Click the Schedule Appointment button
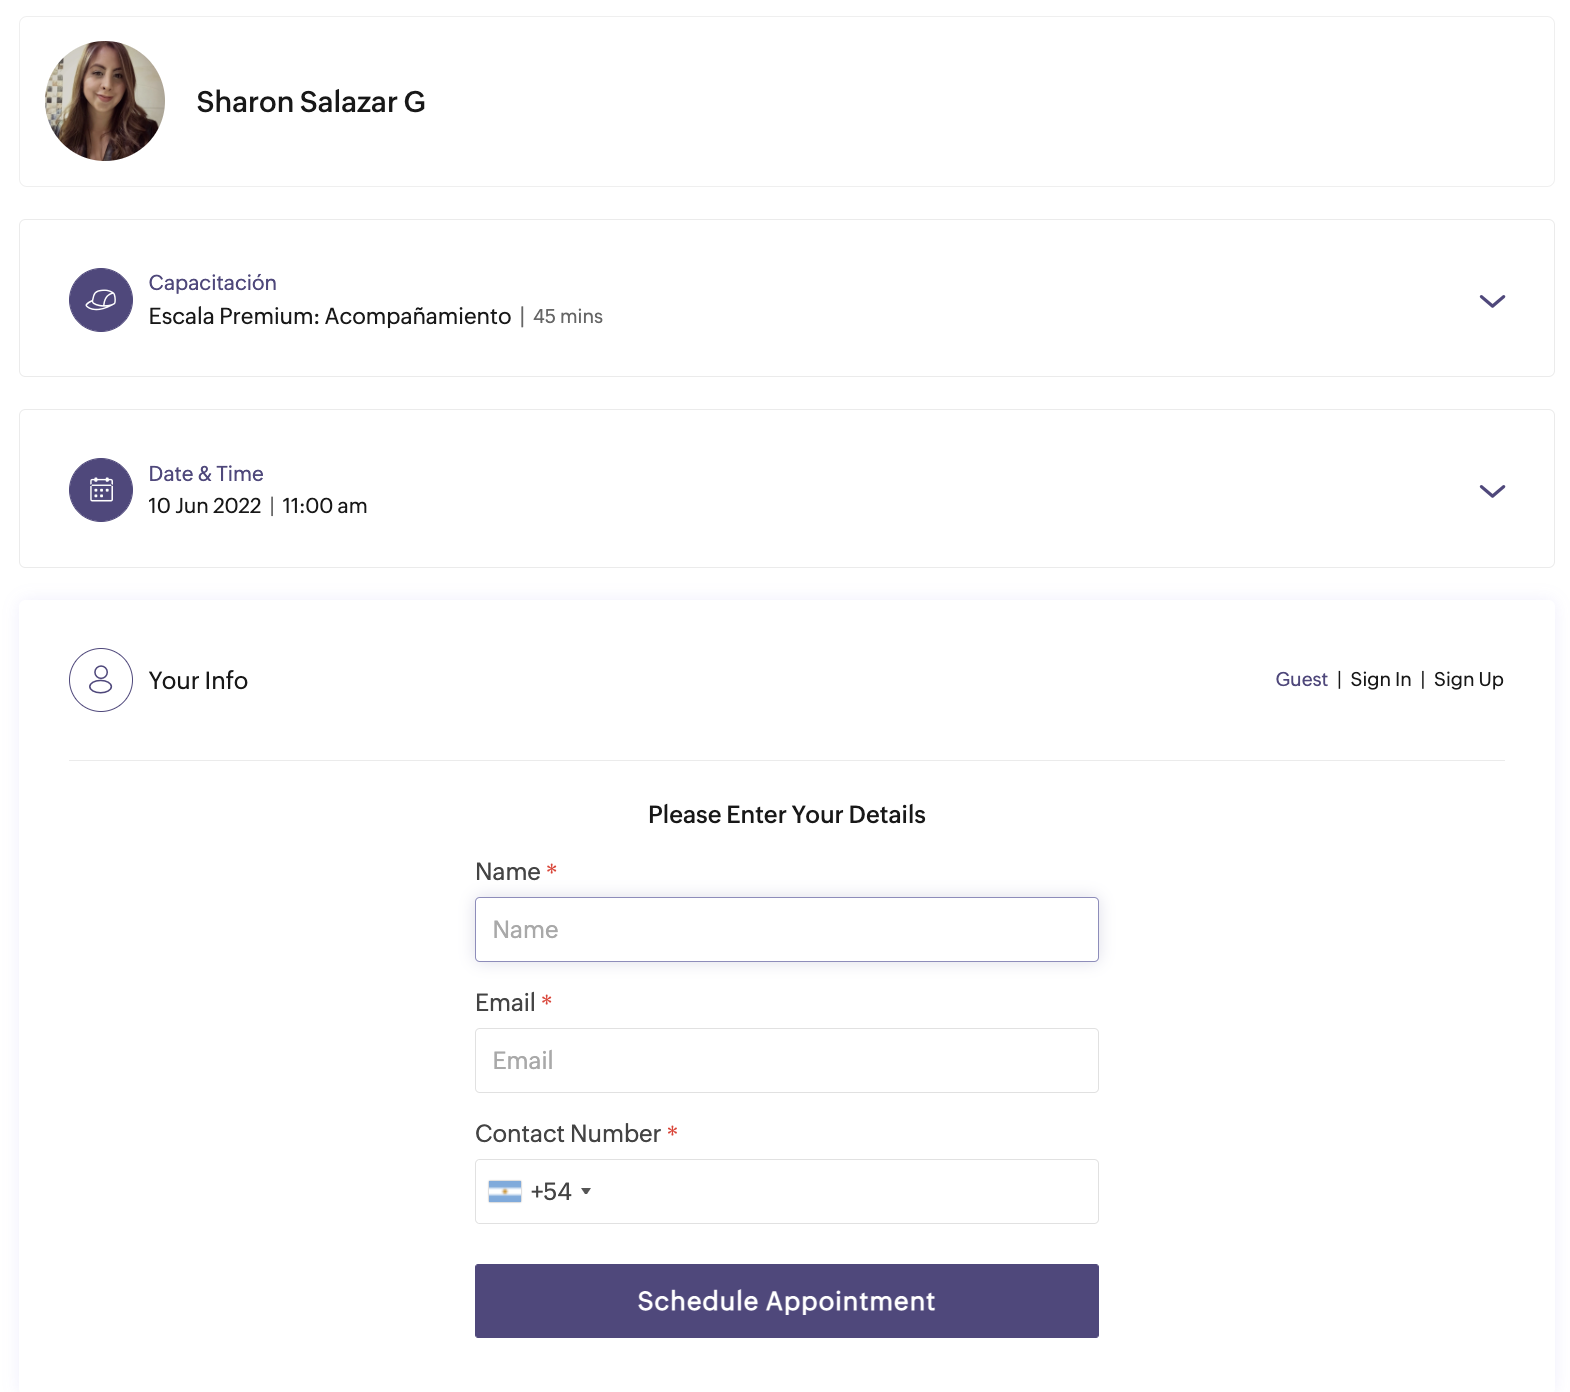The width and height of the screenshot is (1570, 1392). [787, 1301]
